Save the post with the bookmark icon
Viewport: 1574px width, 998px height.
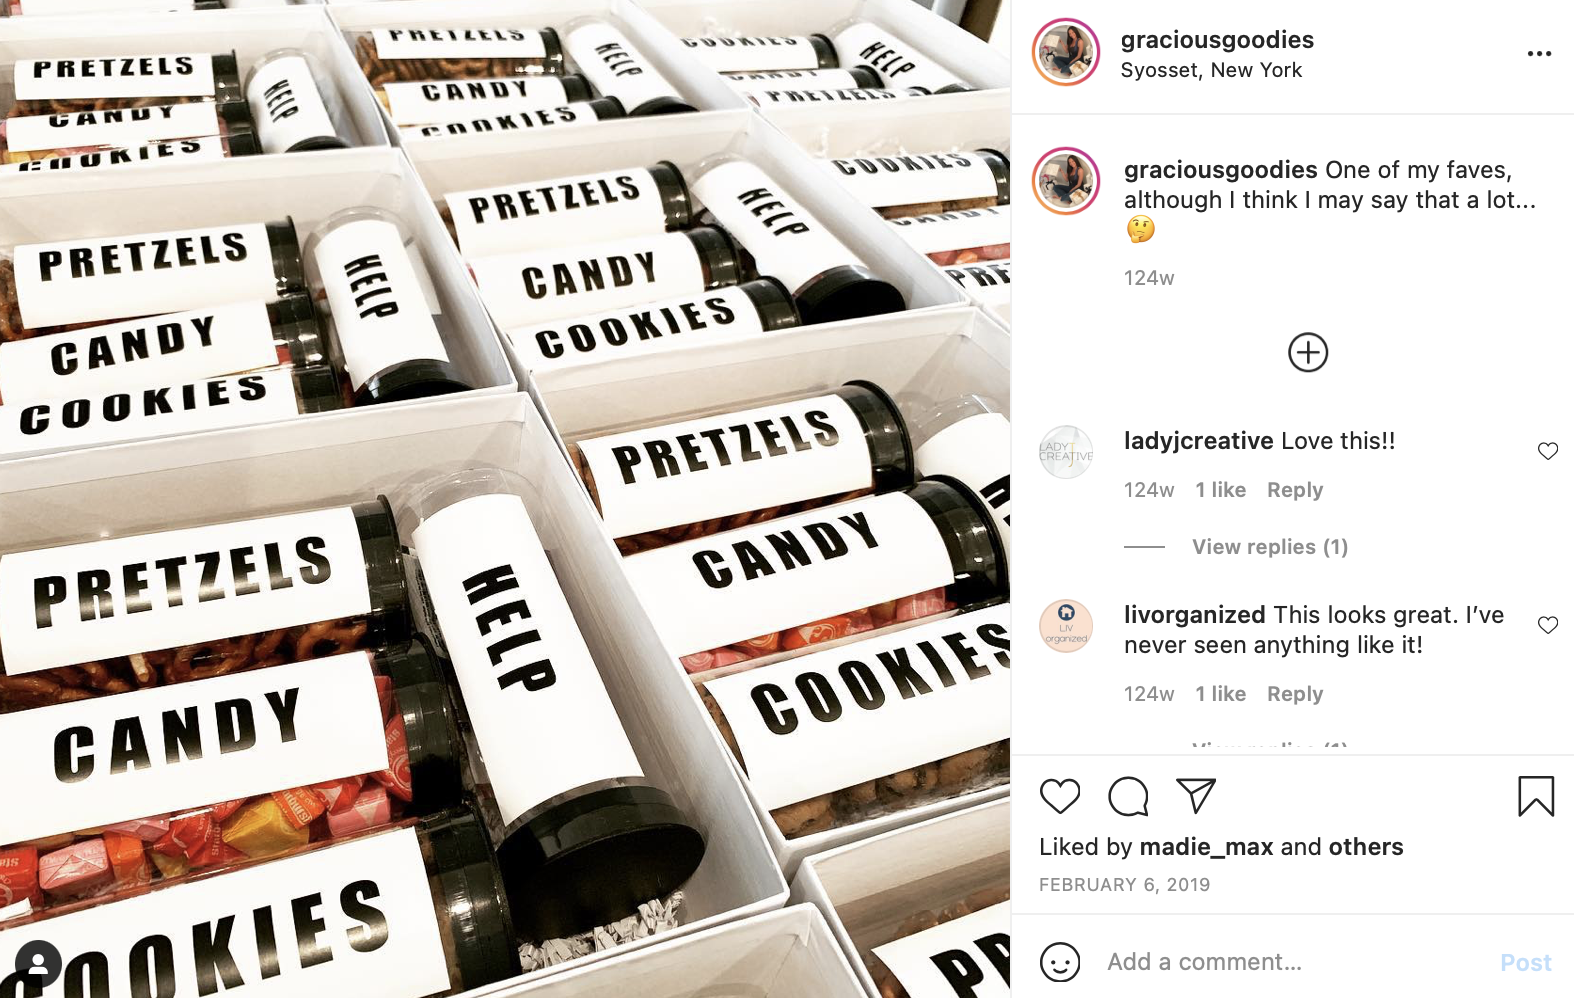[x=1535, y=796]
